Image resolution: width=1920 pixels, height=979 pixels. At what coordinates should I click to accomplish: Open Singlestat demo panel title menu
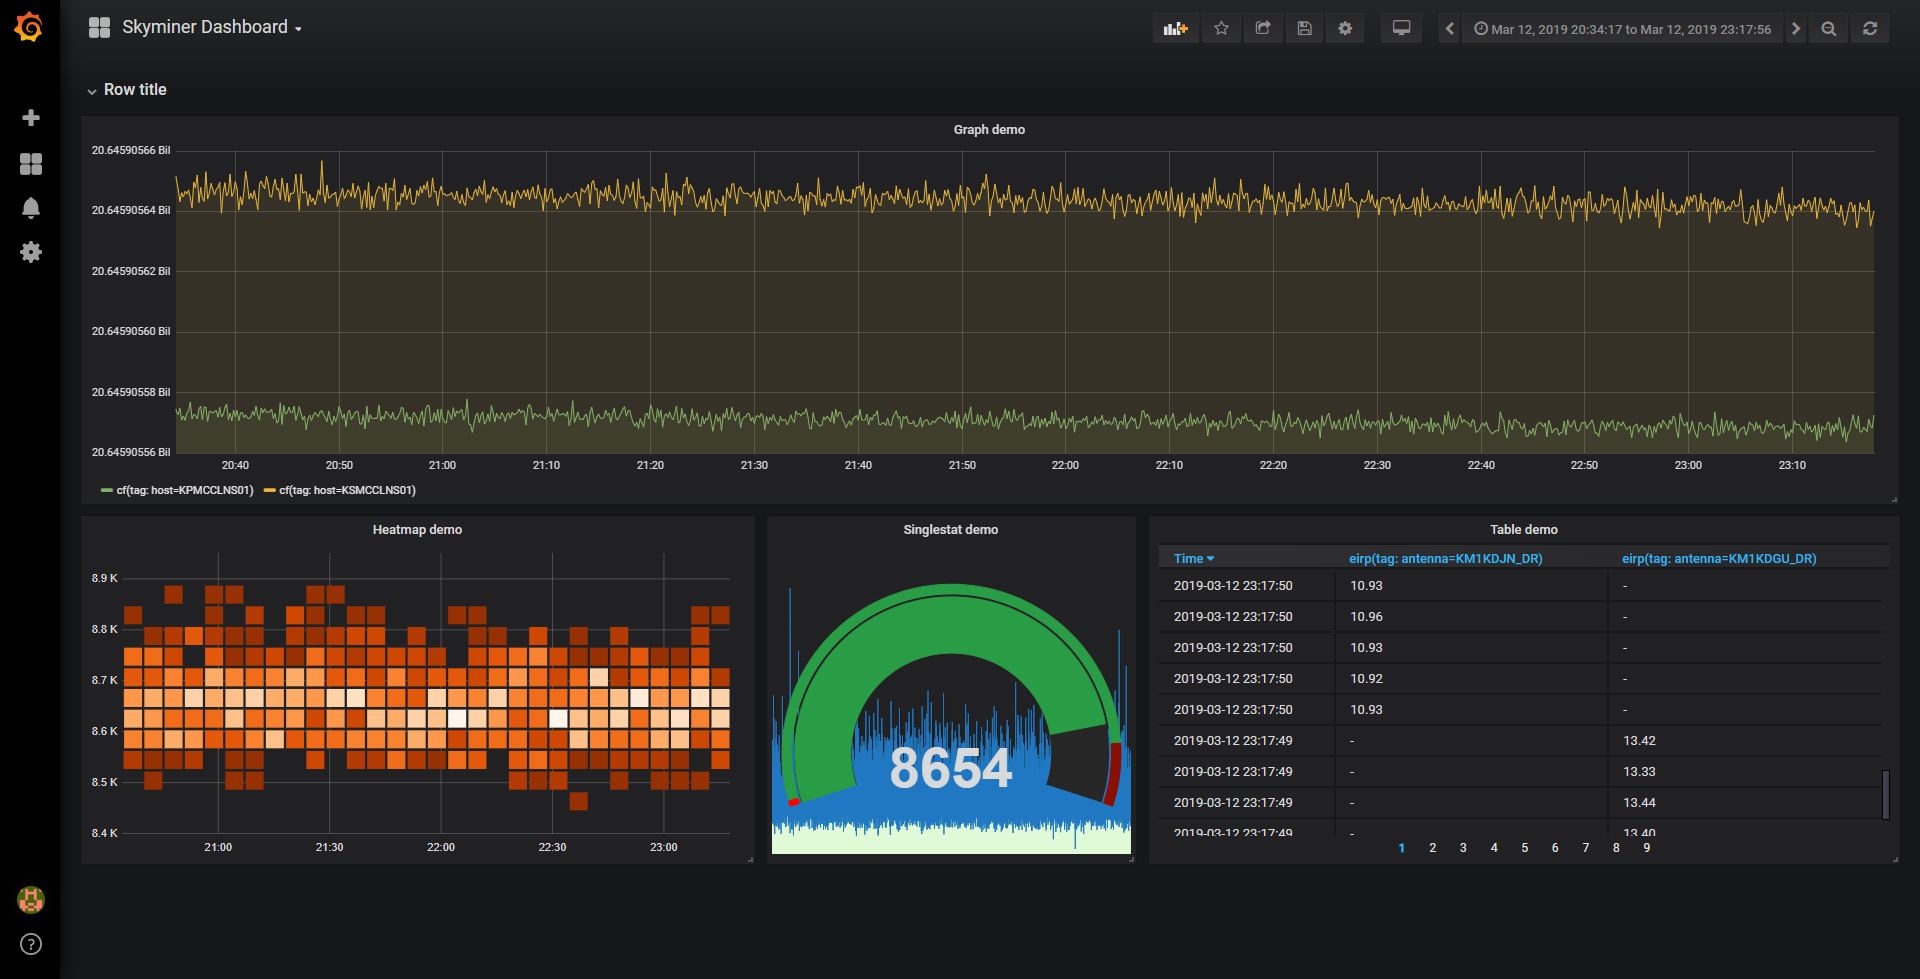[x=951, y=530]
